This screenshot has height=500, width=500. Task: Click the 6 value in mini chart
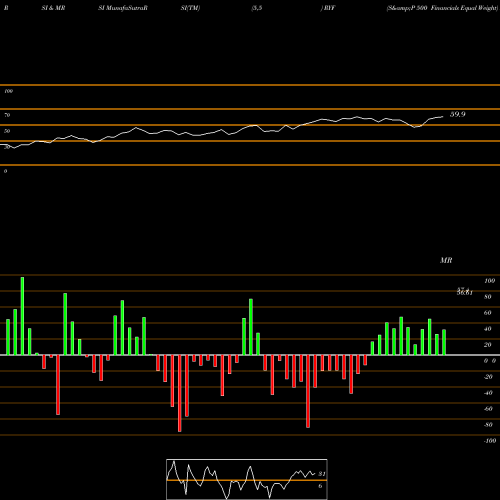320,486
